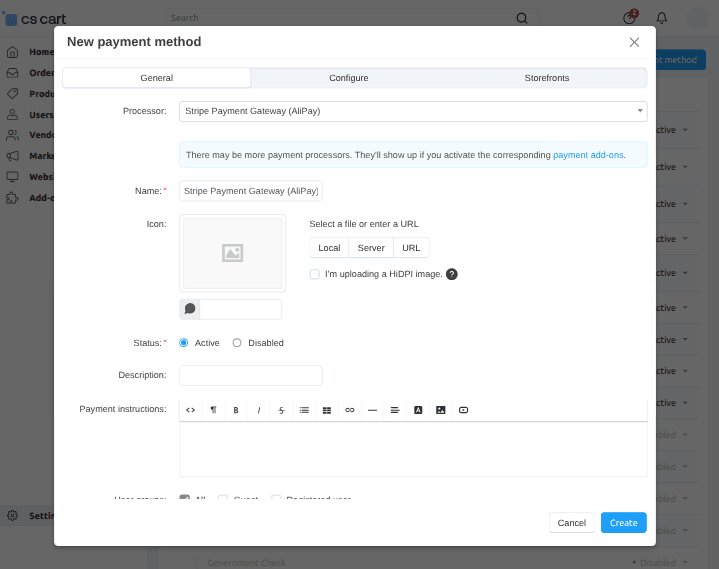Open the paragraph format dropdown in editor
Screen dimensions: 719x569
213,410
